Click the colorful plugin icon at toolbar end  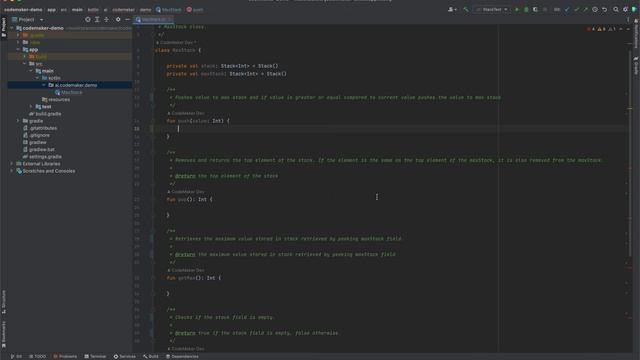(x=634, y=9)
